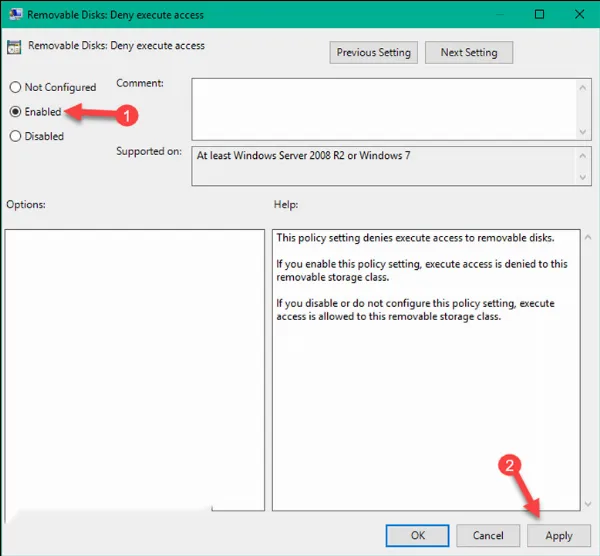Maximize the policy settings window
Screen dimensions: 600x556
[x=540, y=15]
